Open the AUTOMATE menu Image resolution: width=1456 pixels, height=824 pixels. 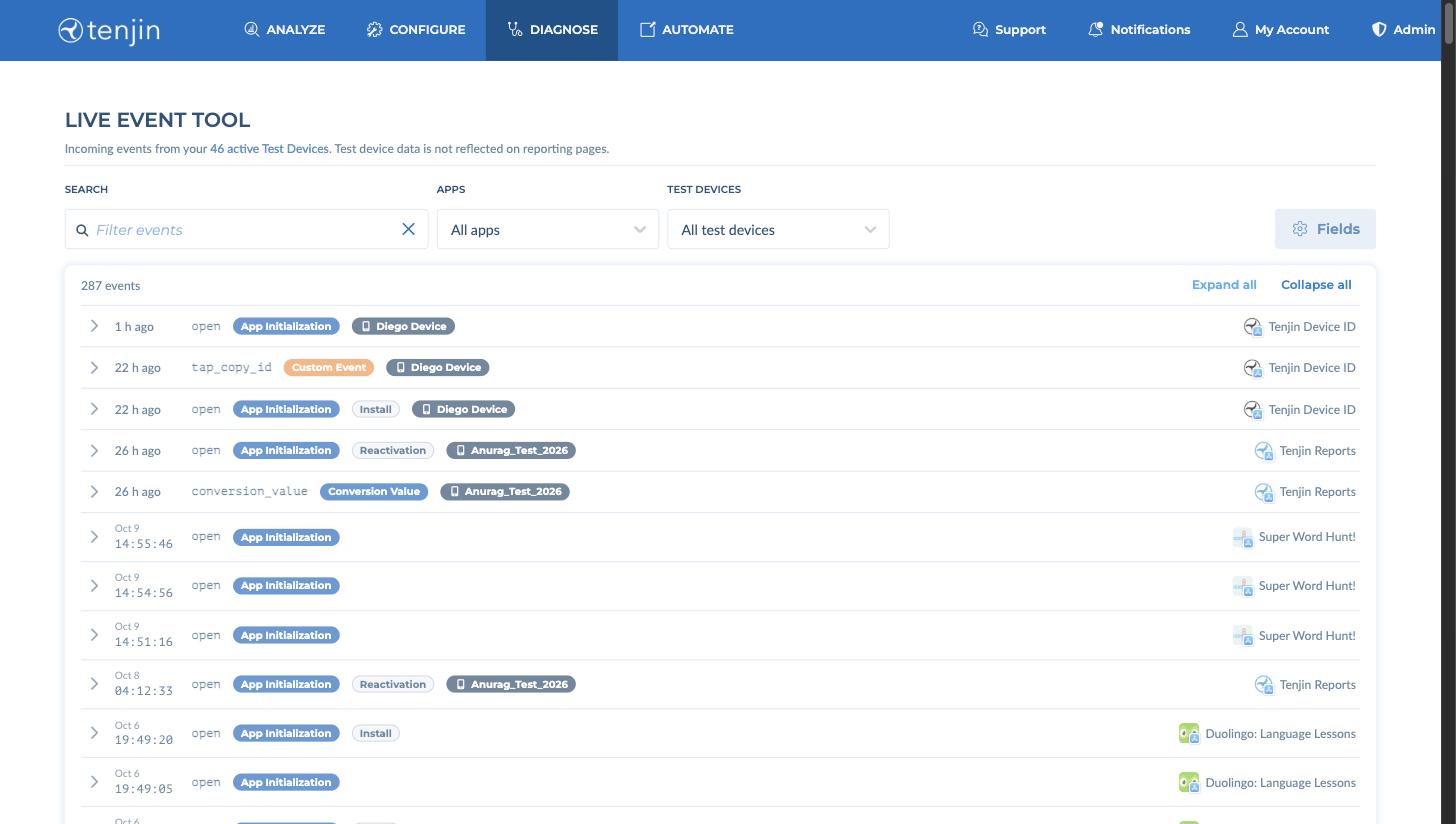click(x=686, y=30)
